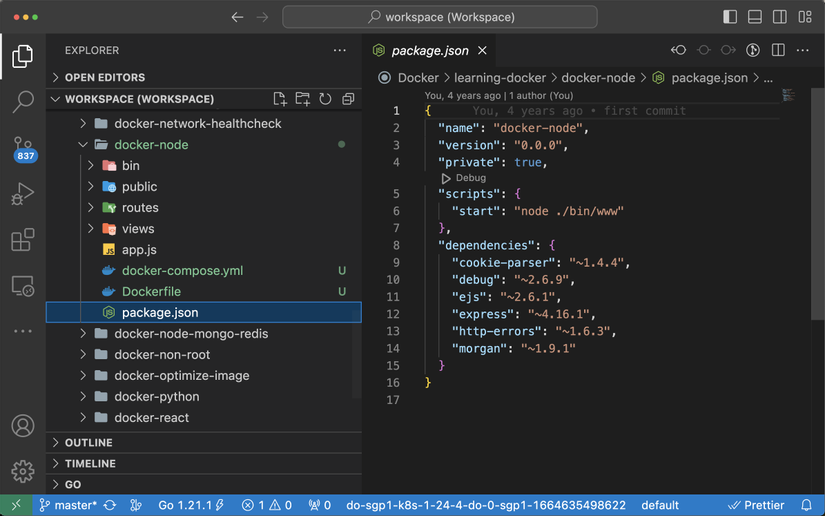Click the workspace search box in title bar
The width and height of the screenshot is (825, 516).
click(x=440, y=17)
